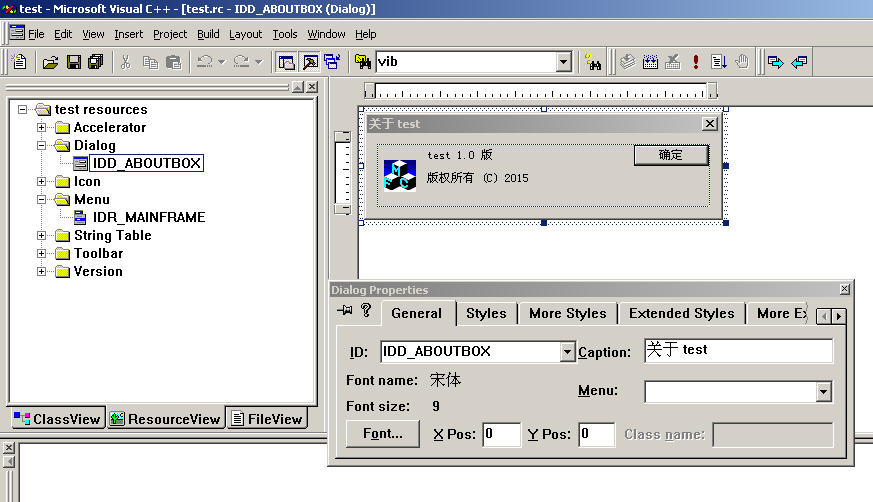The image size is (873, 502).
Task: Click the MFC icon in the About dialog preview
Action: point(400,175)
